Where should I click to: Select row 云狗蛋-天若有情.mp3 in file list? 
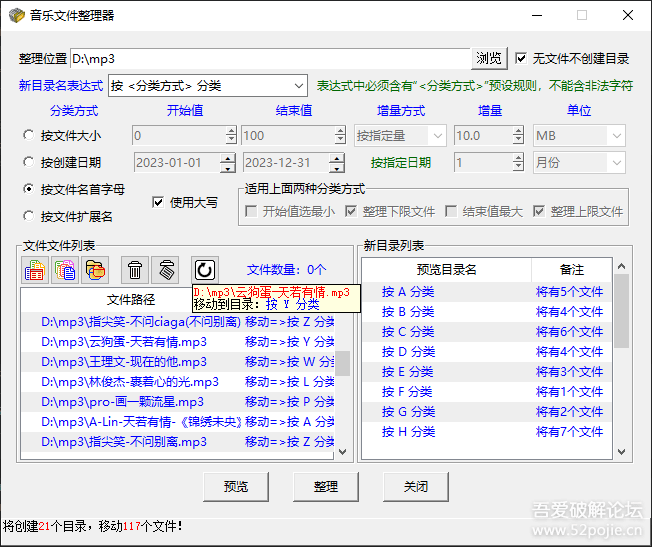(178, 342)
